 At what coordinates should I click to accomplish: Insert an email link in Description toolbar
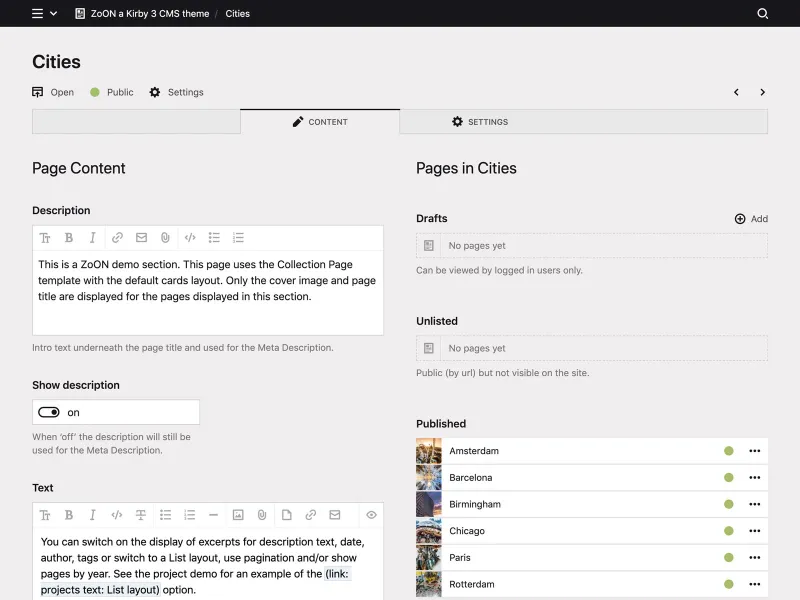140,237
